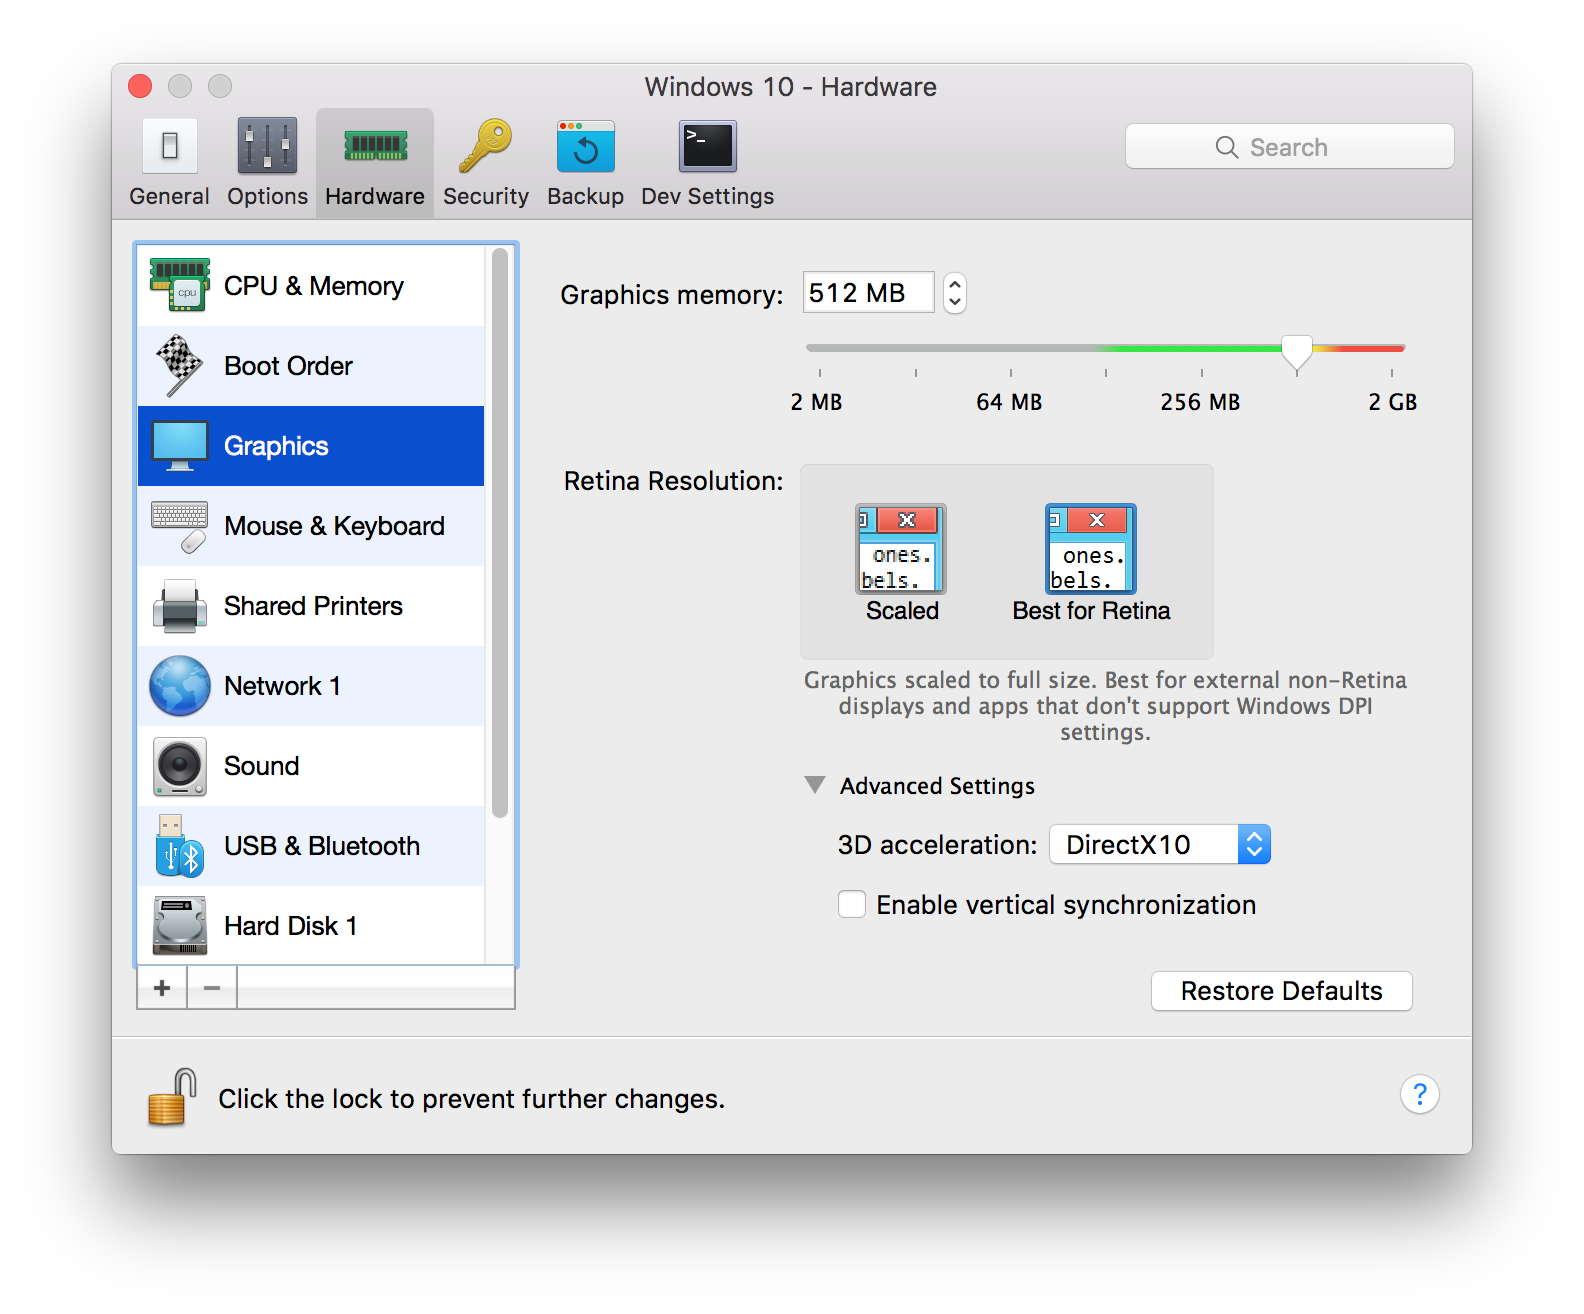Open Dev Settings terminal icon
Image resolution: width=1584 pixels, height=1314 pixels.
coord(707,147)
